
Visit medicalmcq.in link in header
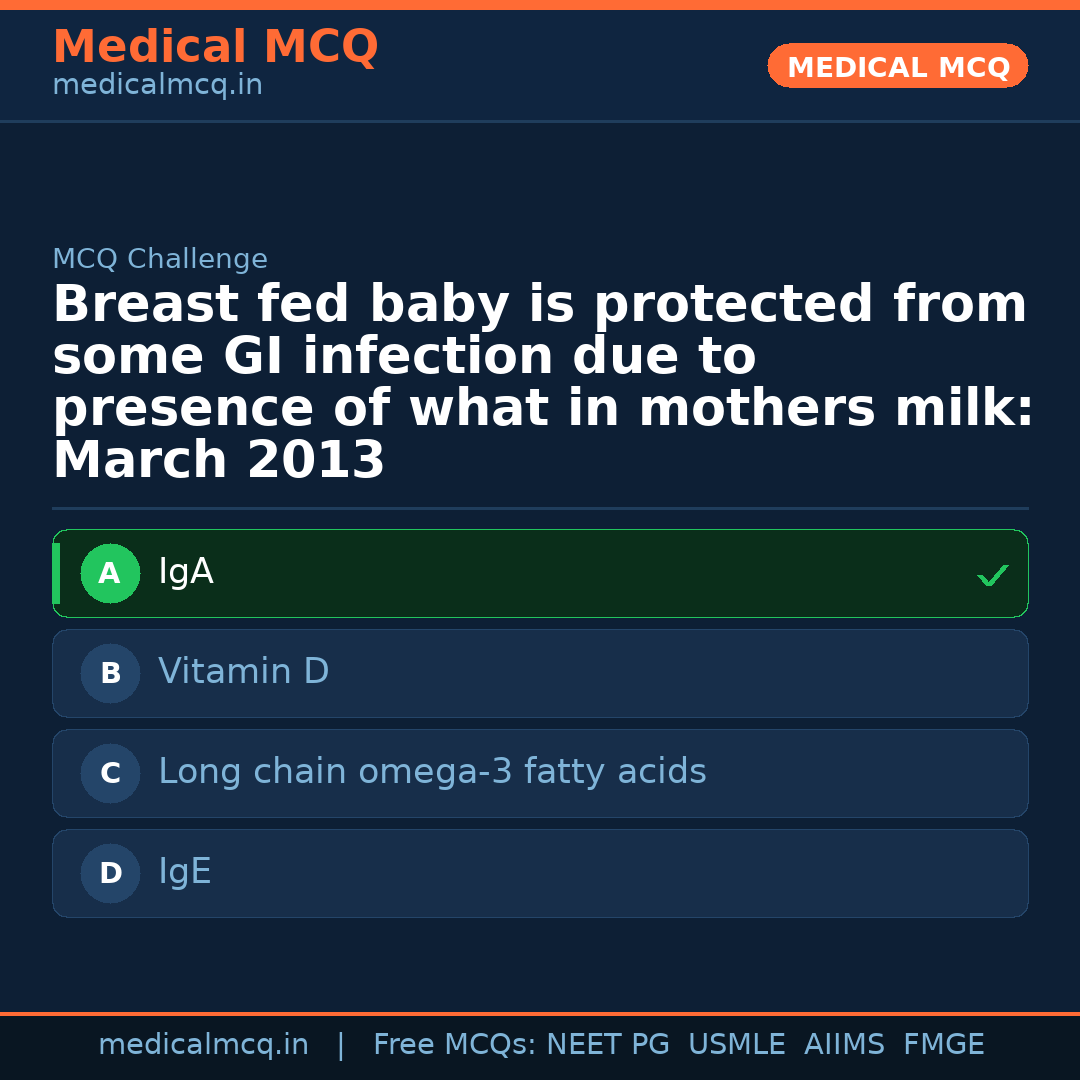coord(157,86)
